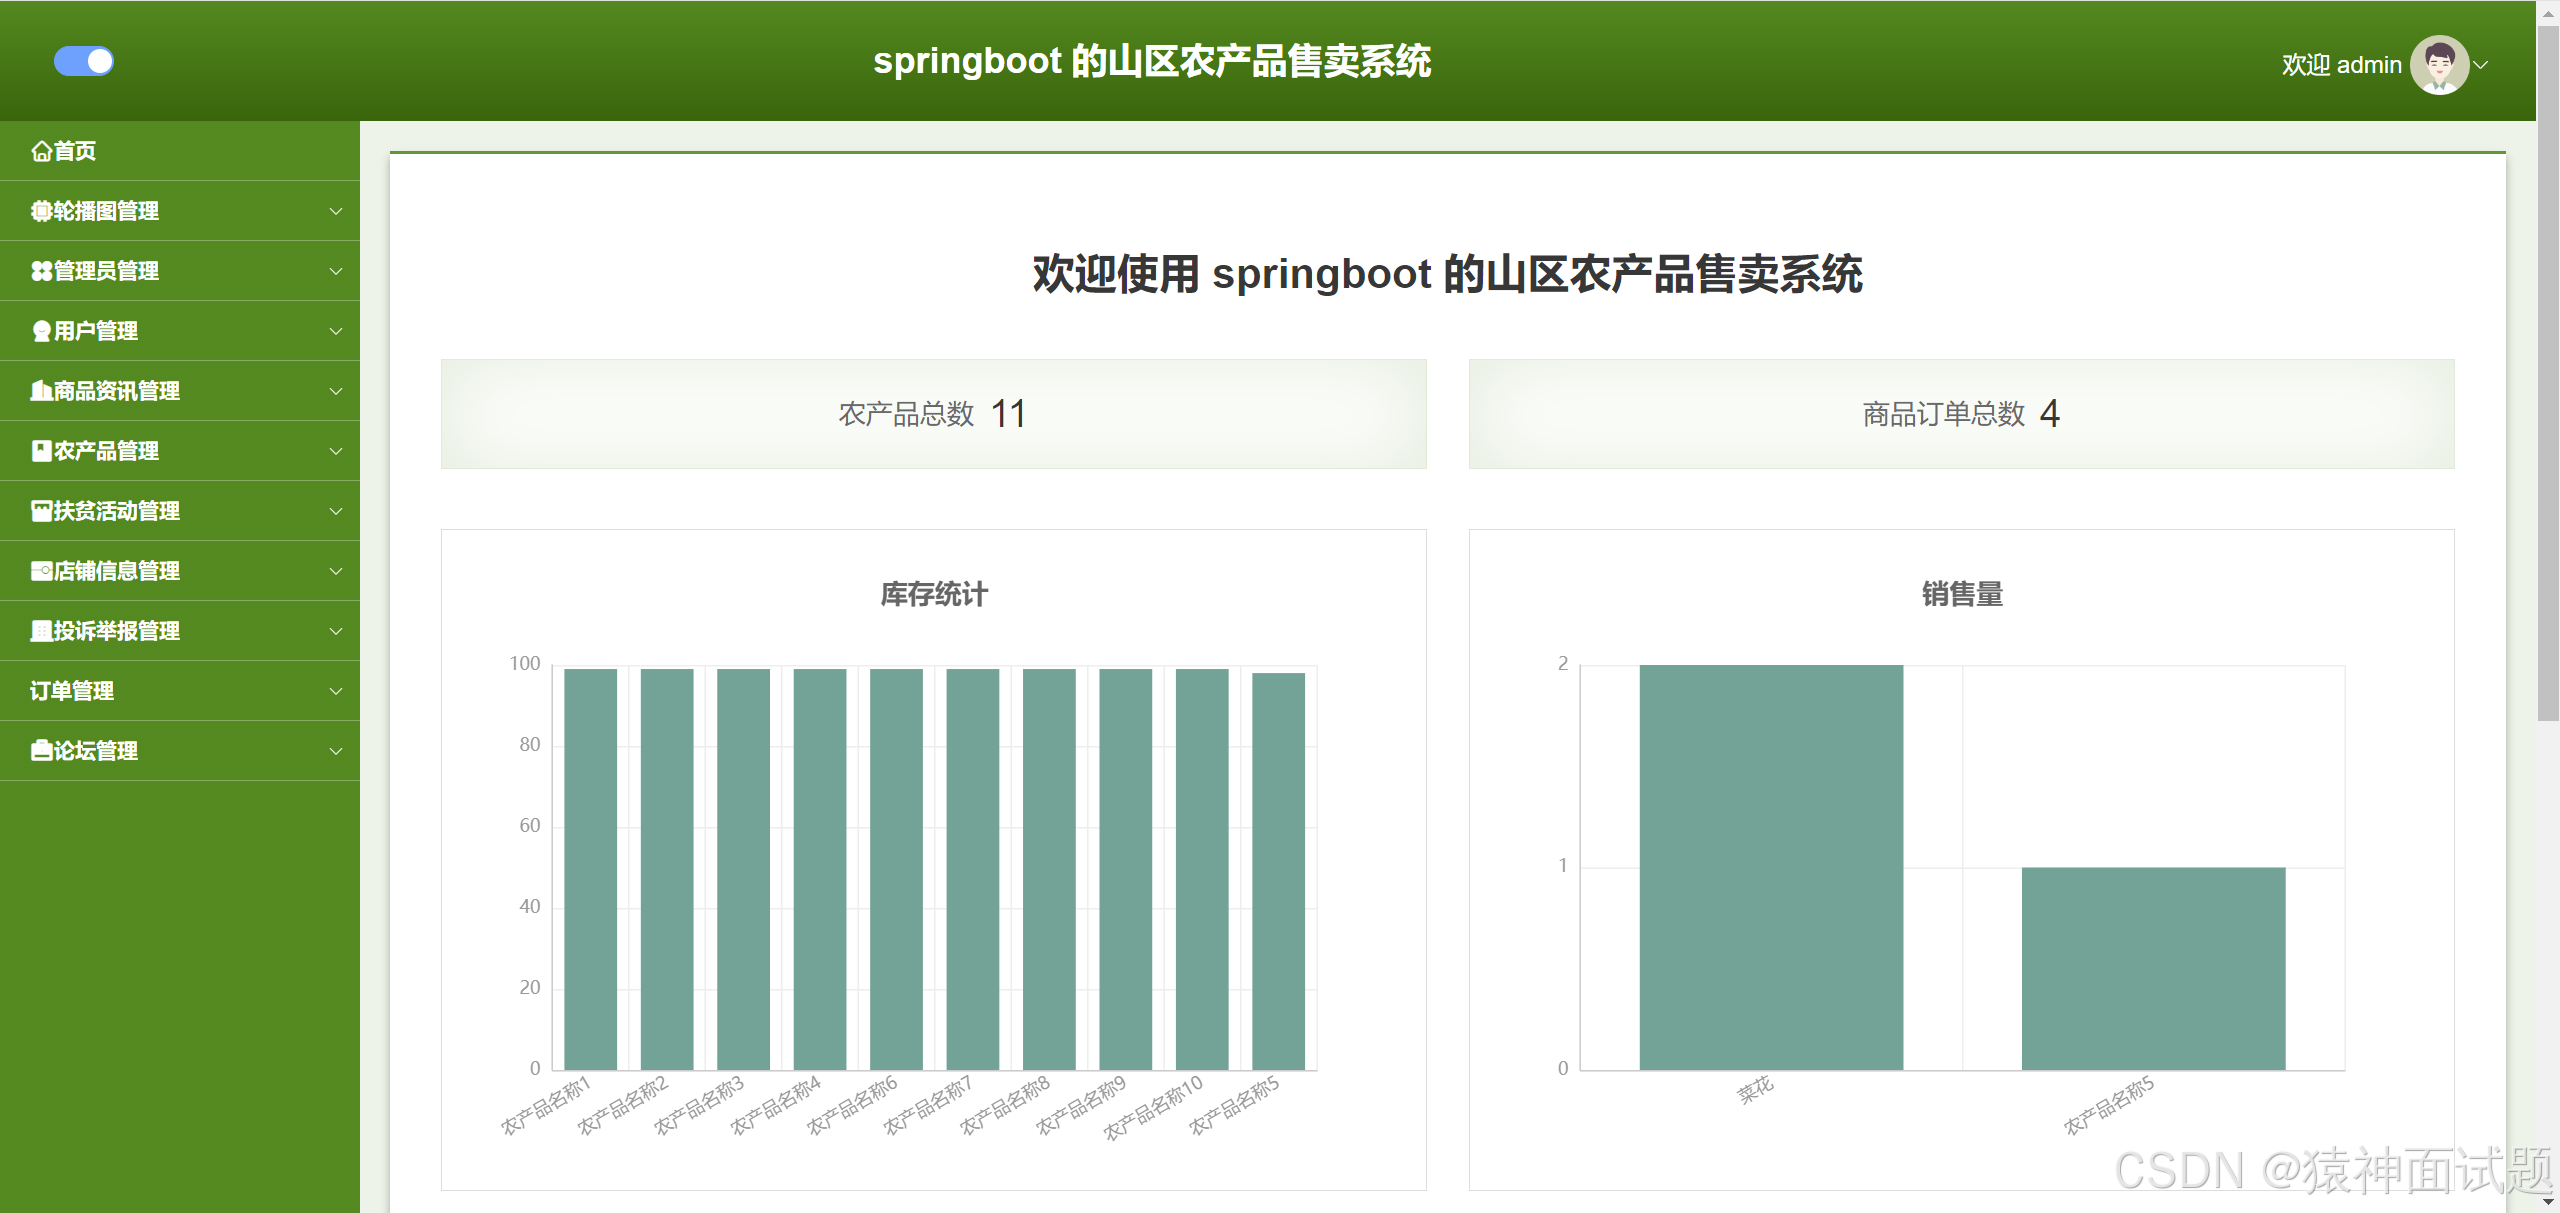2560x1213 pixels.
Task: Click the 农产品总数 11 statistic card
Action: tap(933, 414)
